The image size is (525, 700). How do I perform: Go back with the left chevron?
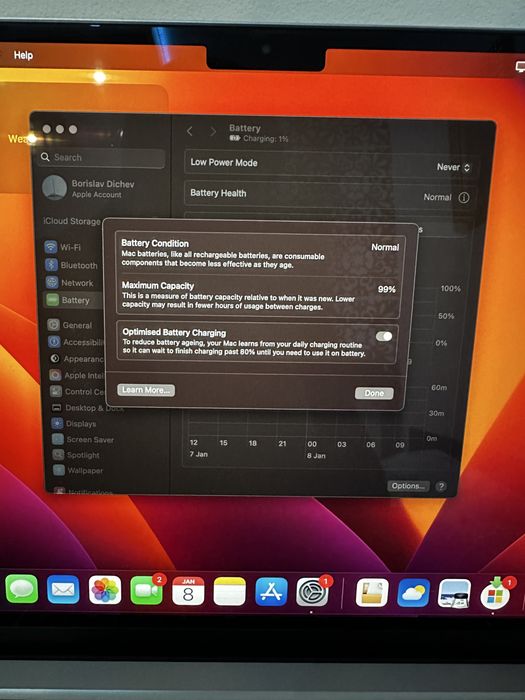[x=190, y=131]
